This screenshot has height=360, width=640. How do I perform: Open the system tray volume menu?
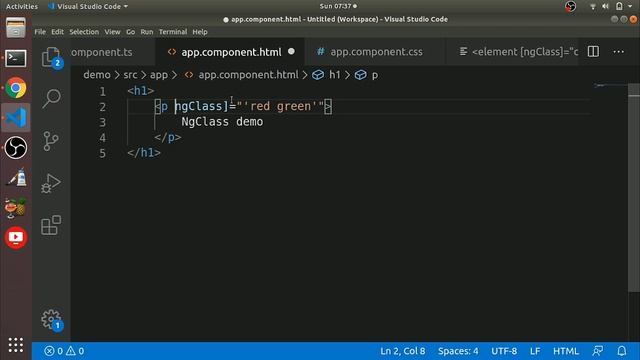605,6
